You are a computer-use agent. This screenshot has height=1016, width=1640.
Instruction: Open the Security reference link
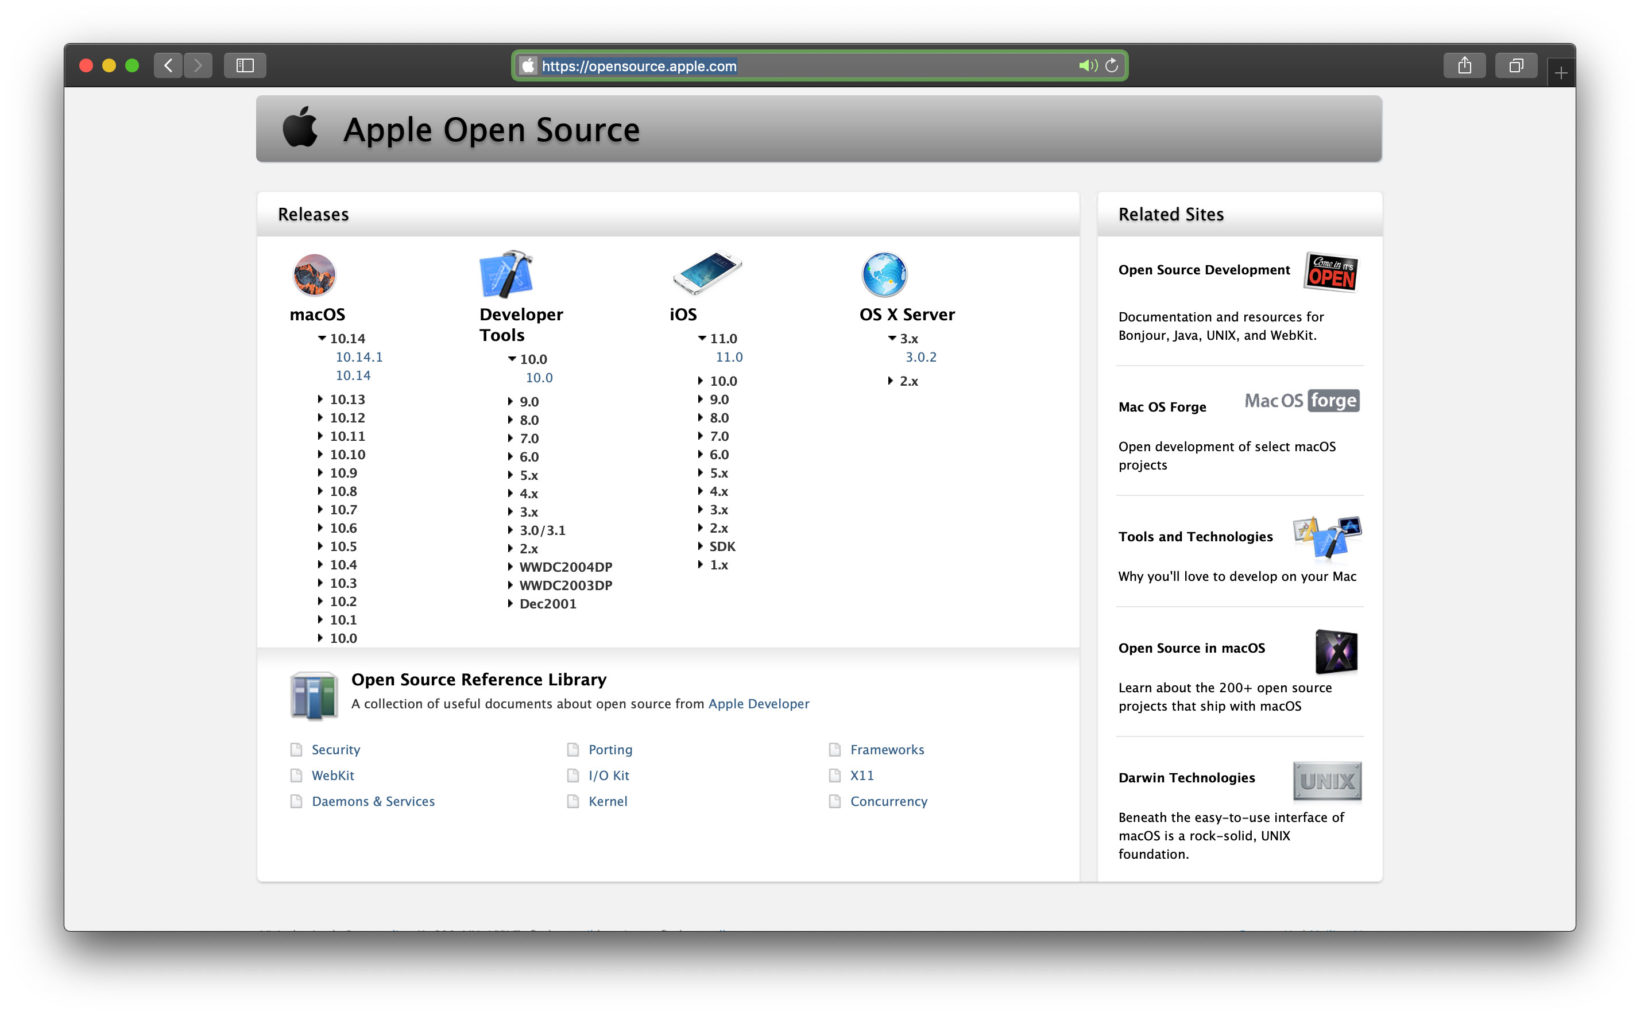336,750
